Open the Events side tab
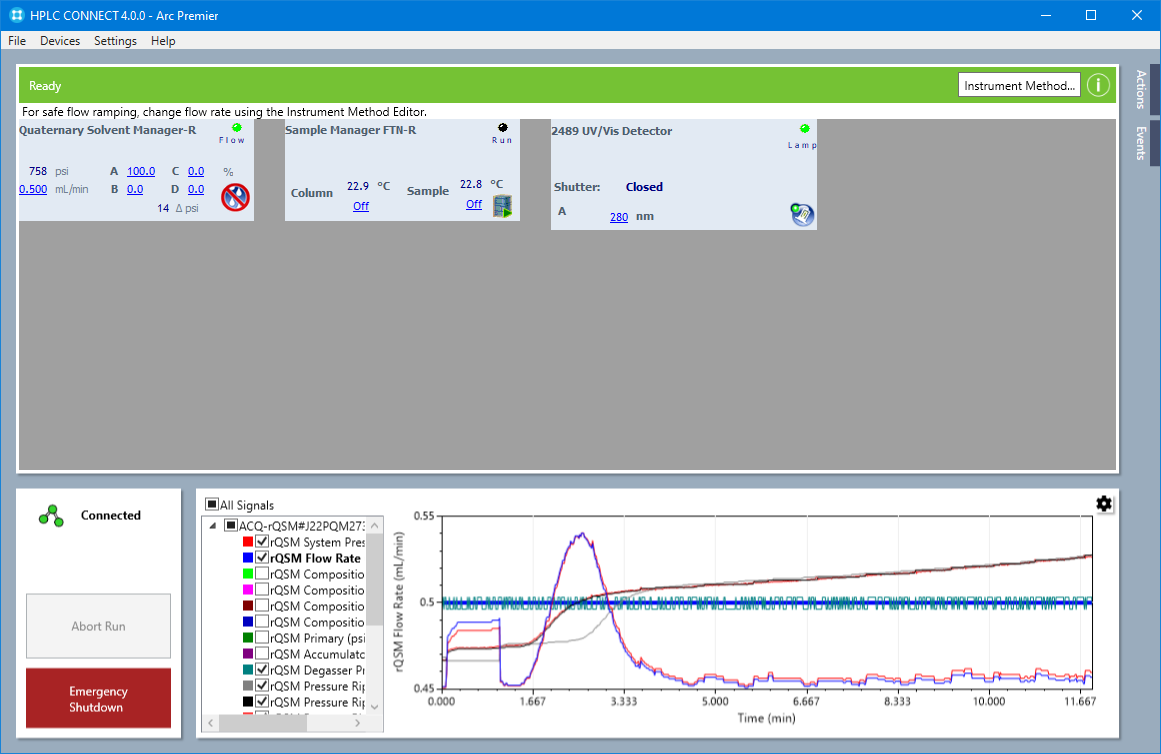Image resolution: width=1161 pixels, height=754 pixels. [1141, 143]
